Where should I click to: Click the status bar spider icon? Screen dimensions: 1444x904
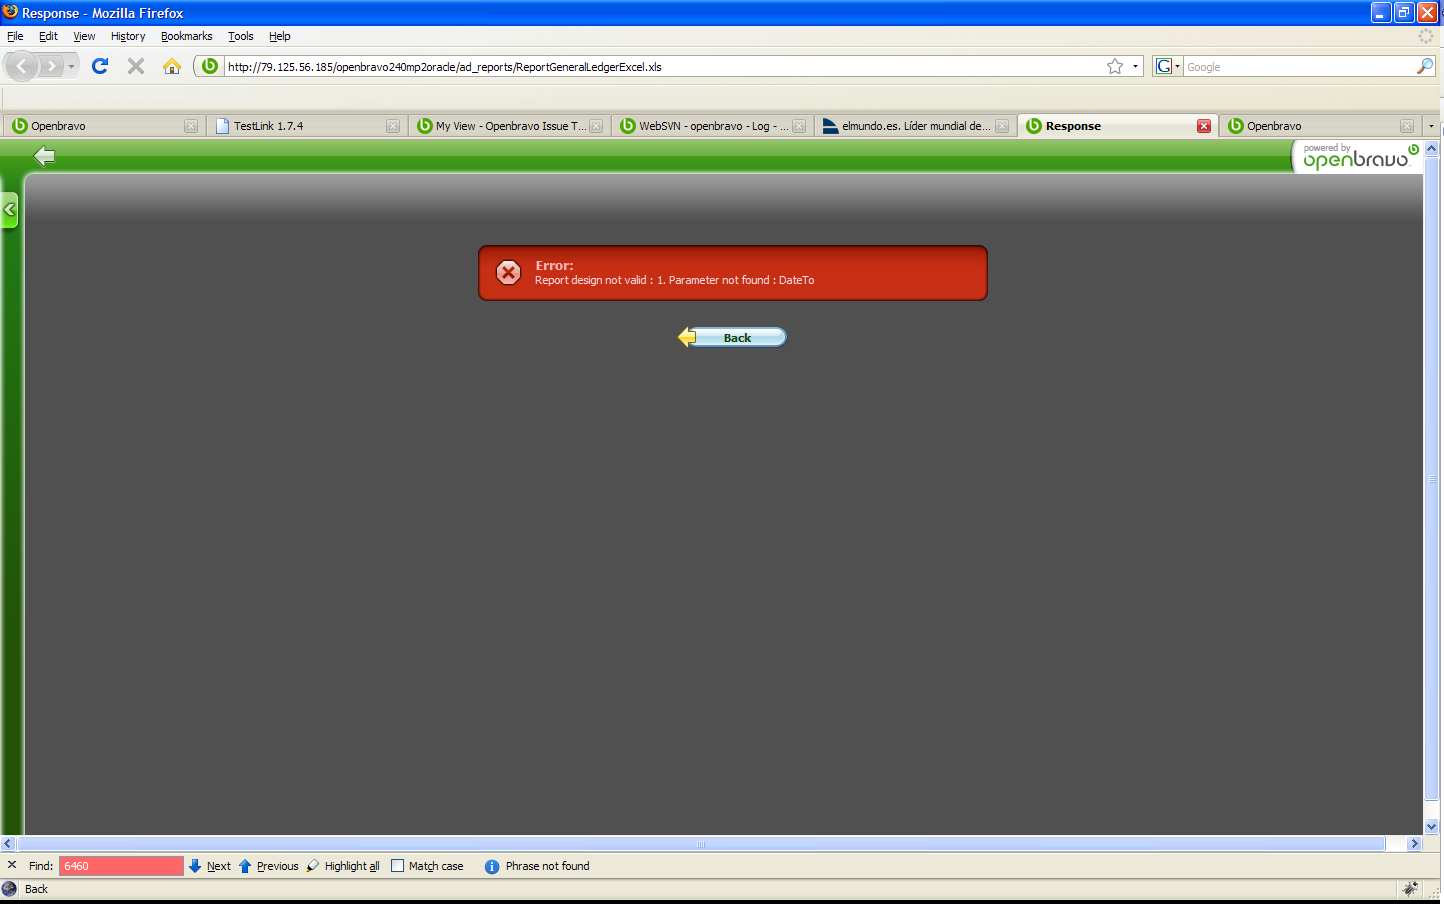tap(1411, 888)
